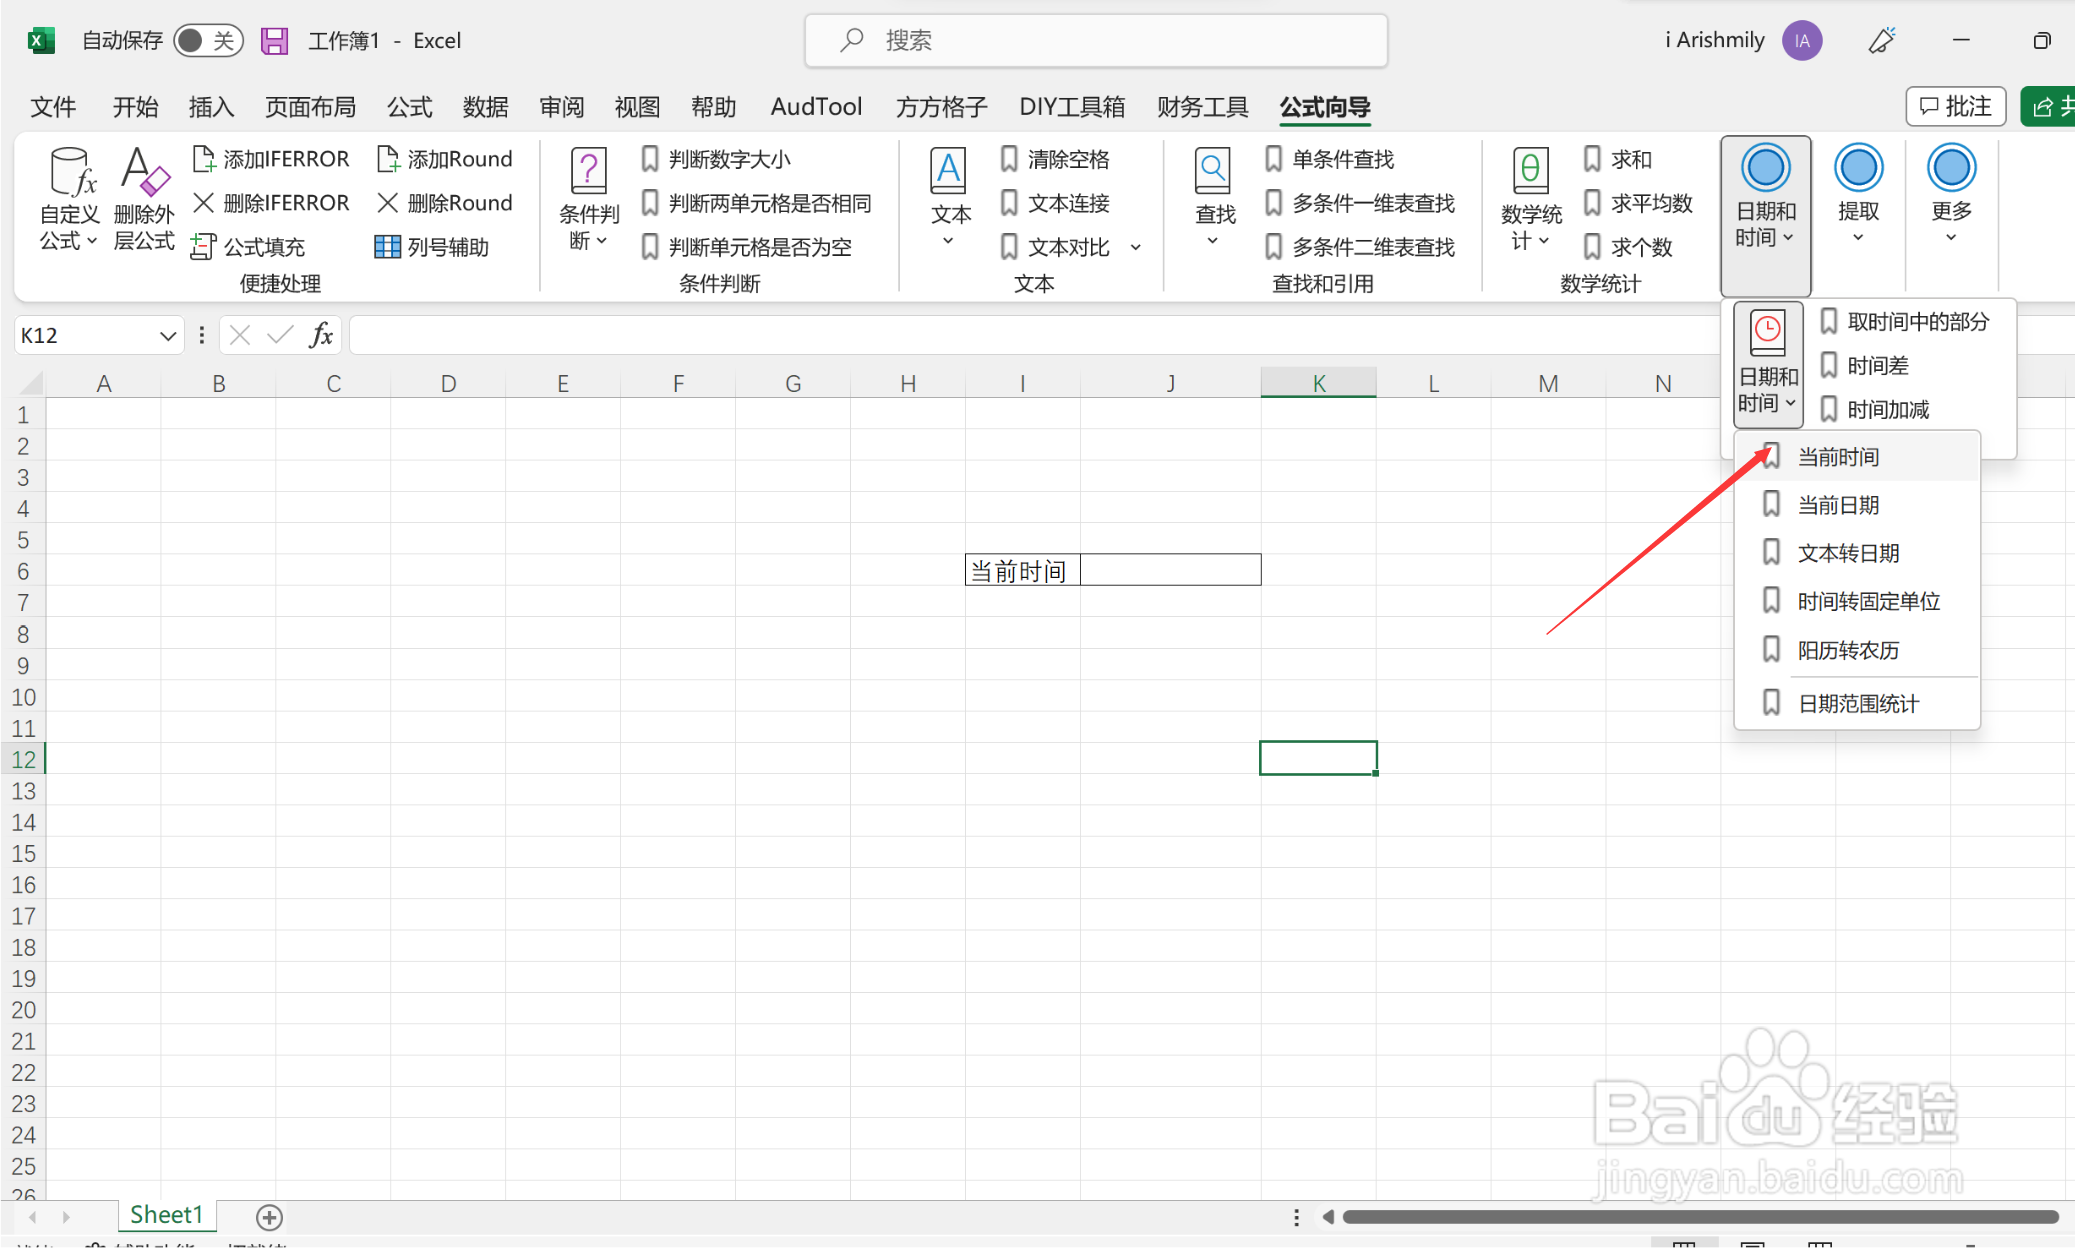Select the 自定义公式 tool
The image size is (2075, 1249).
66,198
